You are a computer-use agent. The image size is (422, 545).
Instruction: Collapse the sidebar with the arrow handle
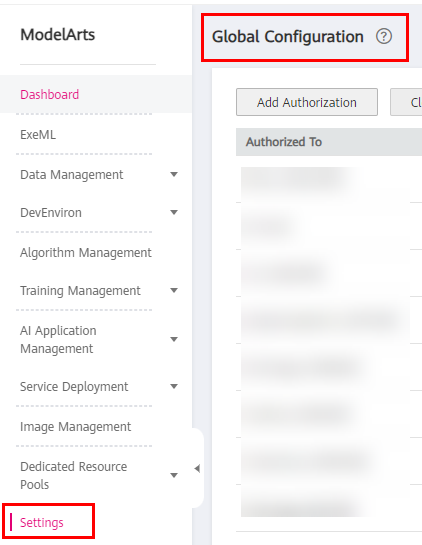pyautogui.click(x=197, y=469)
